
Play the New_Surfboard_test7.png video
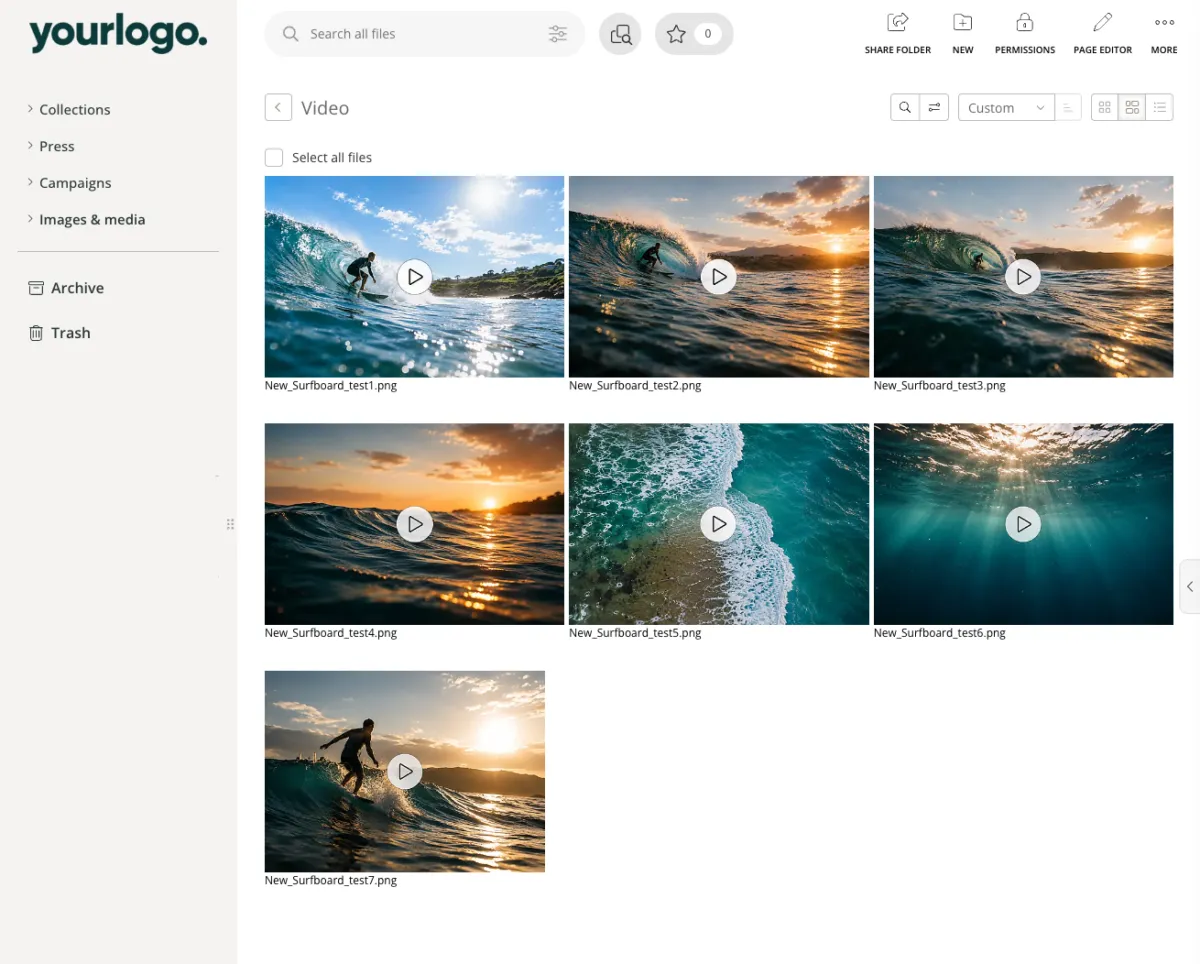point(404,771)
